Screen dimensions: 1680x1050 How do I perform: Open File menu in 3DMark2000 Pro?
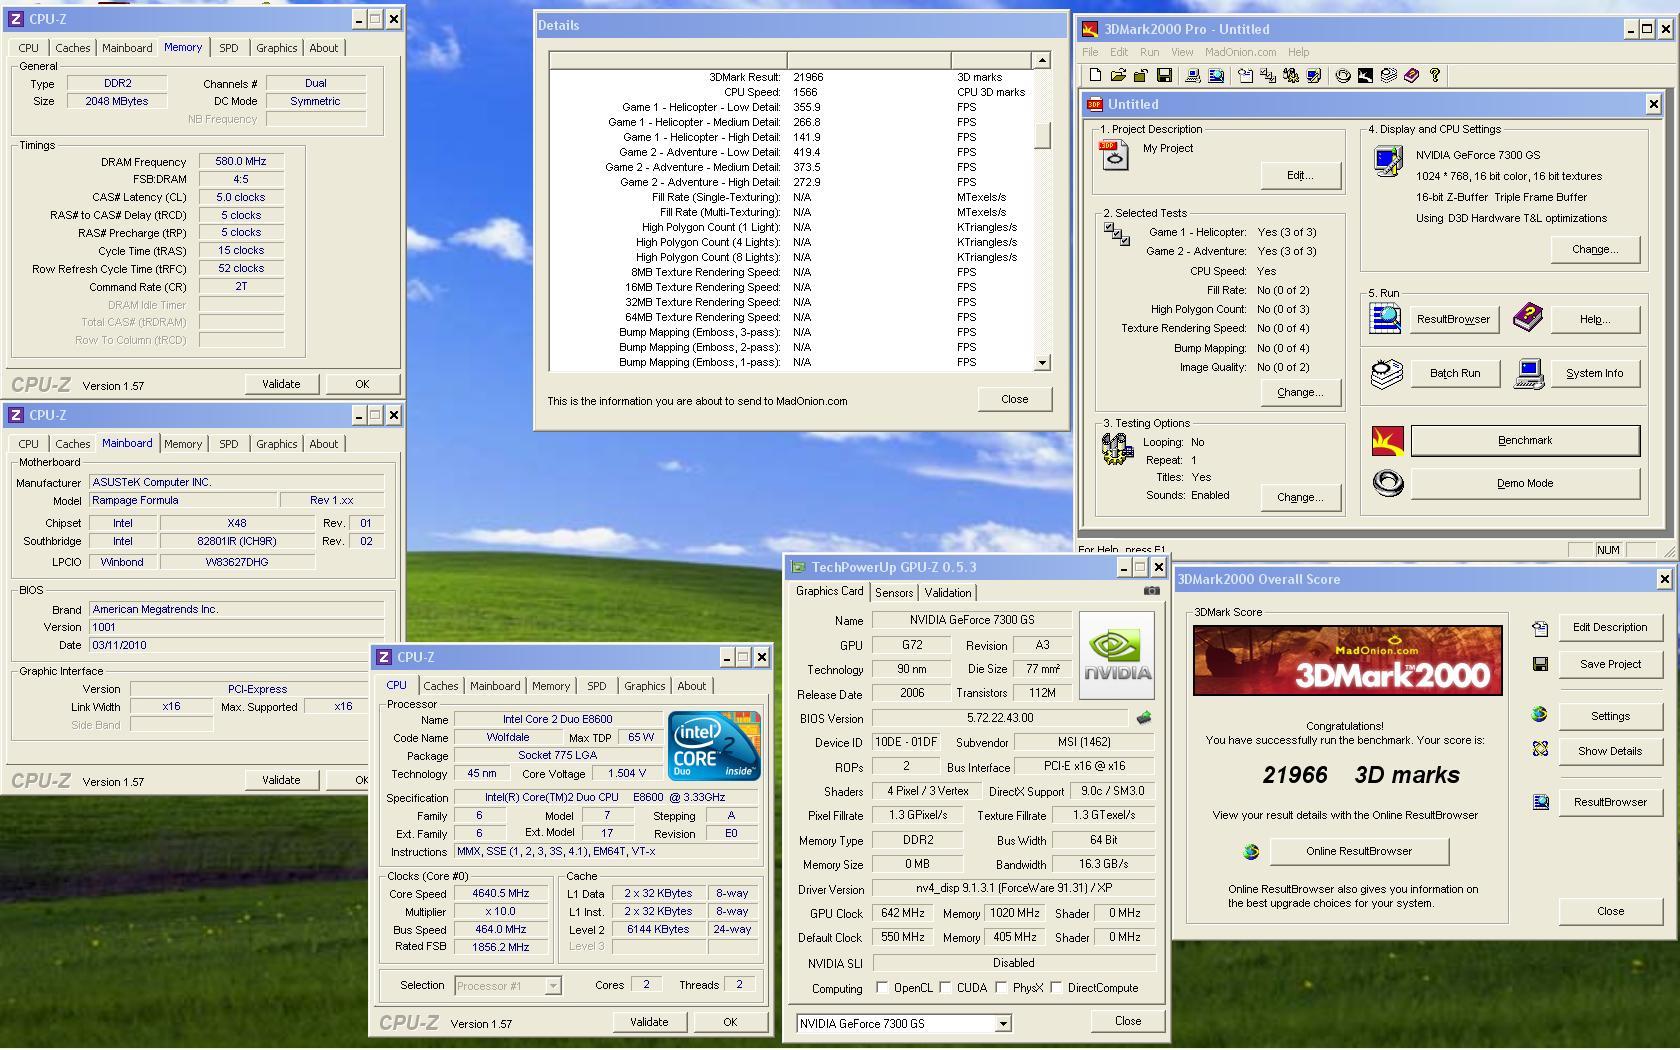(x=1090, y=52)
